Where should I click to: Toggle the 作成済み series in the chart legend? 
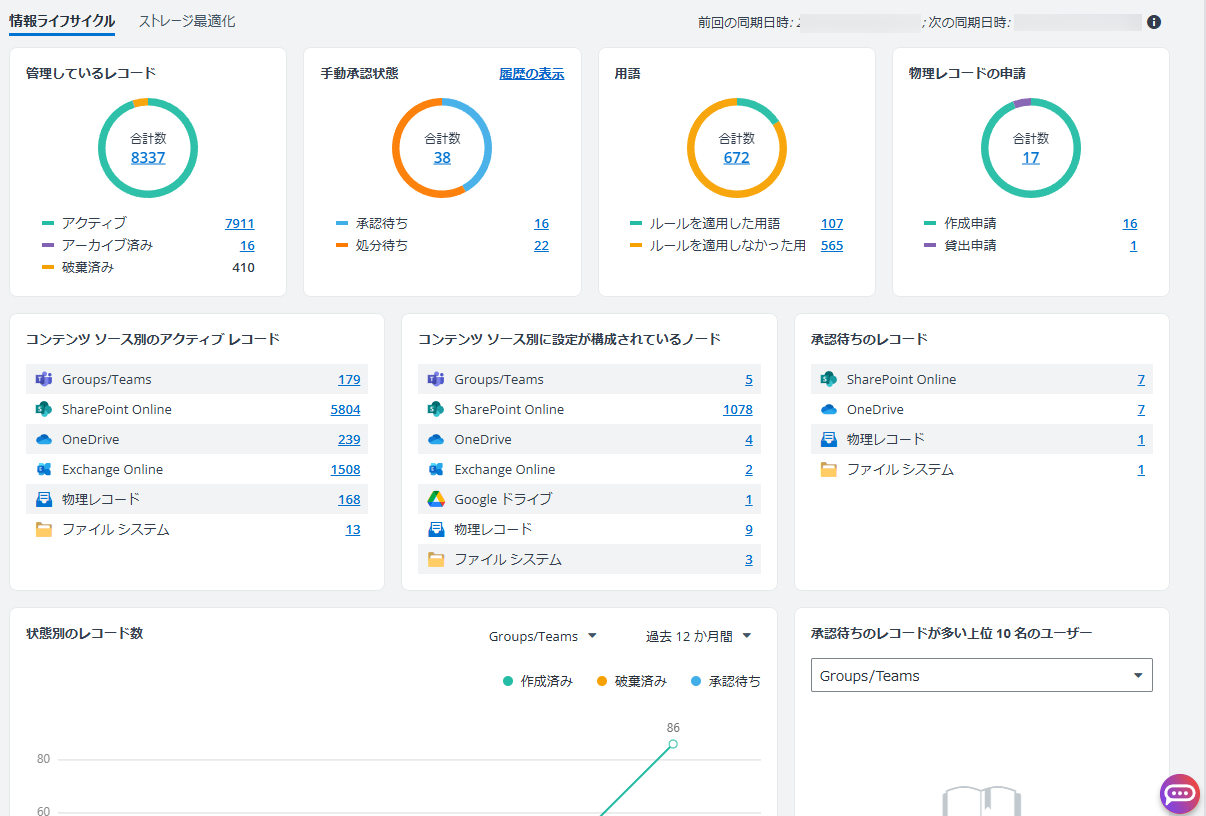(538, 681)
